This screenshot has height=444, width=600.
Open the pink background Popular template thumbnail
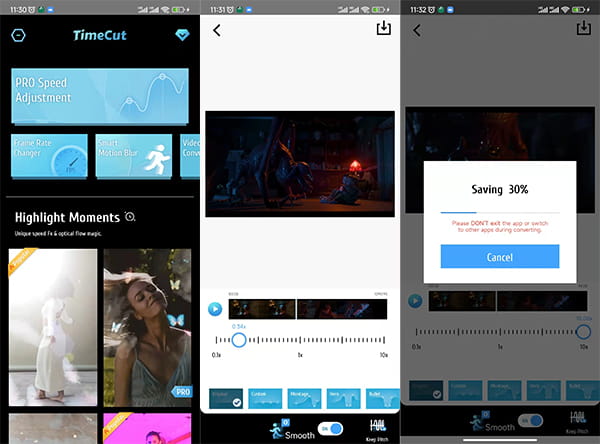pos(147,428)
